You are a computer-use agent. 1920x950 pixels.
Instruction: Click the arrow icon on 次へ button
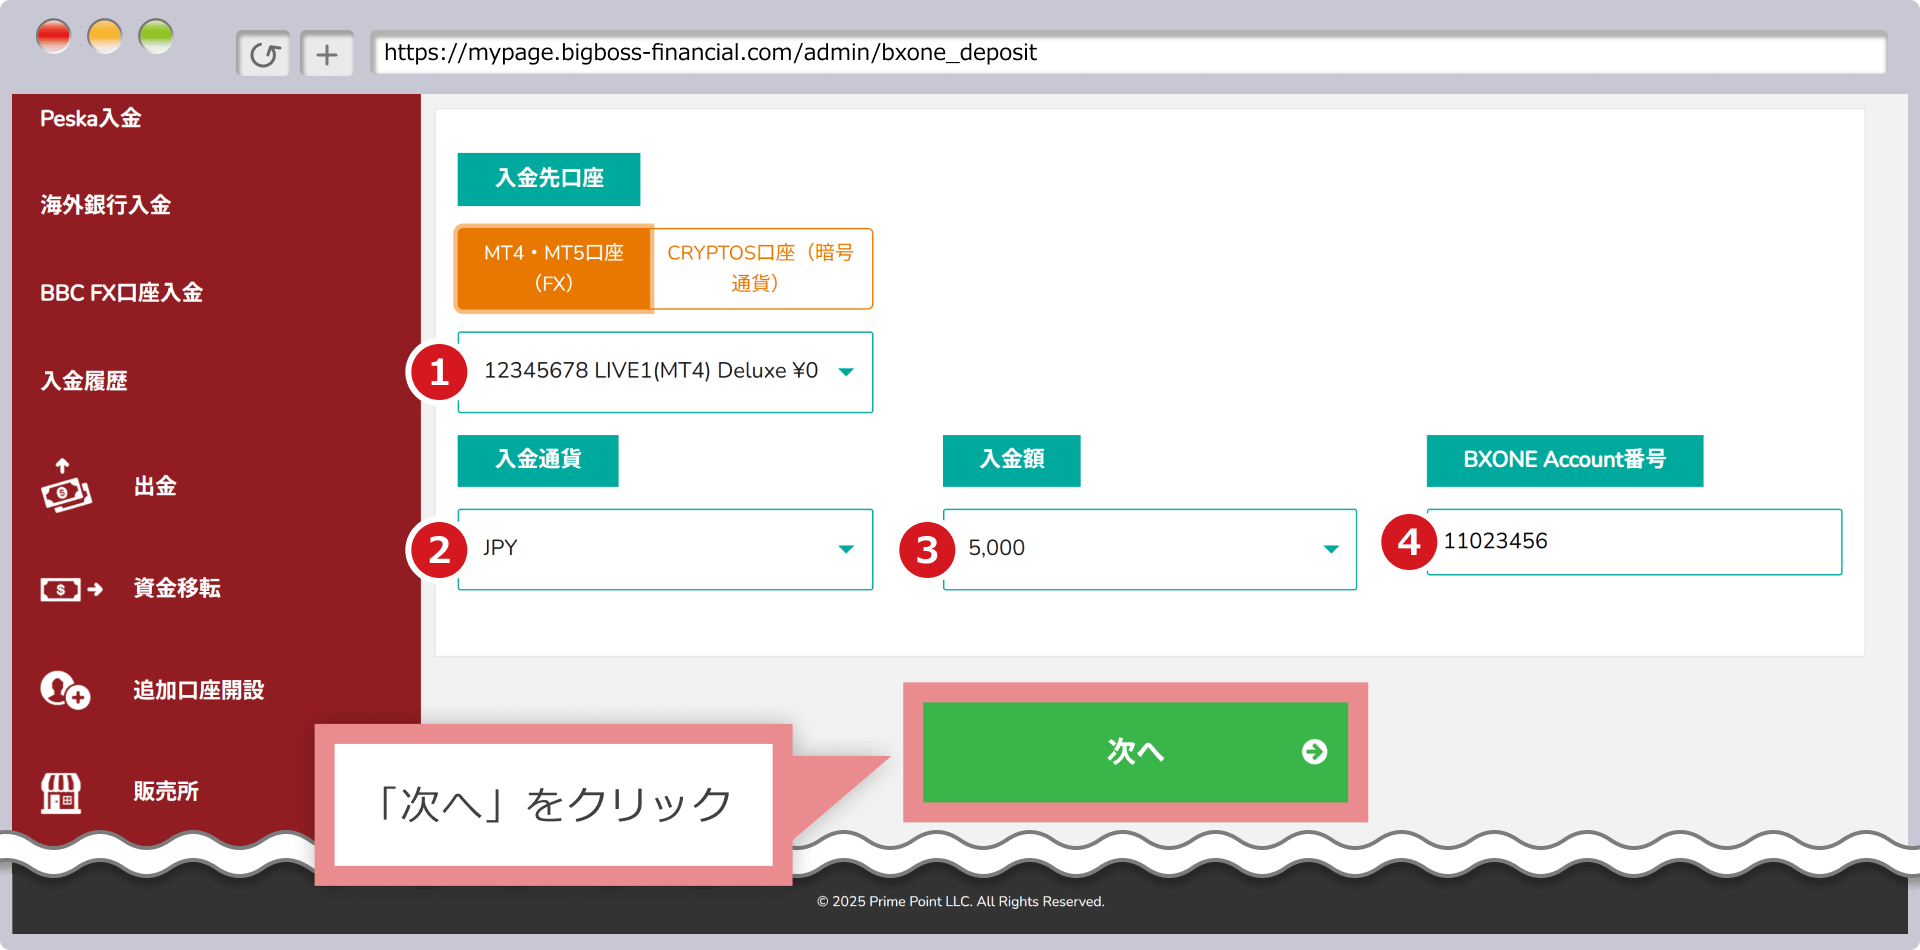1314,752
